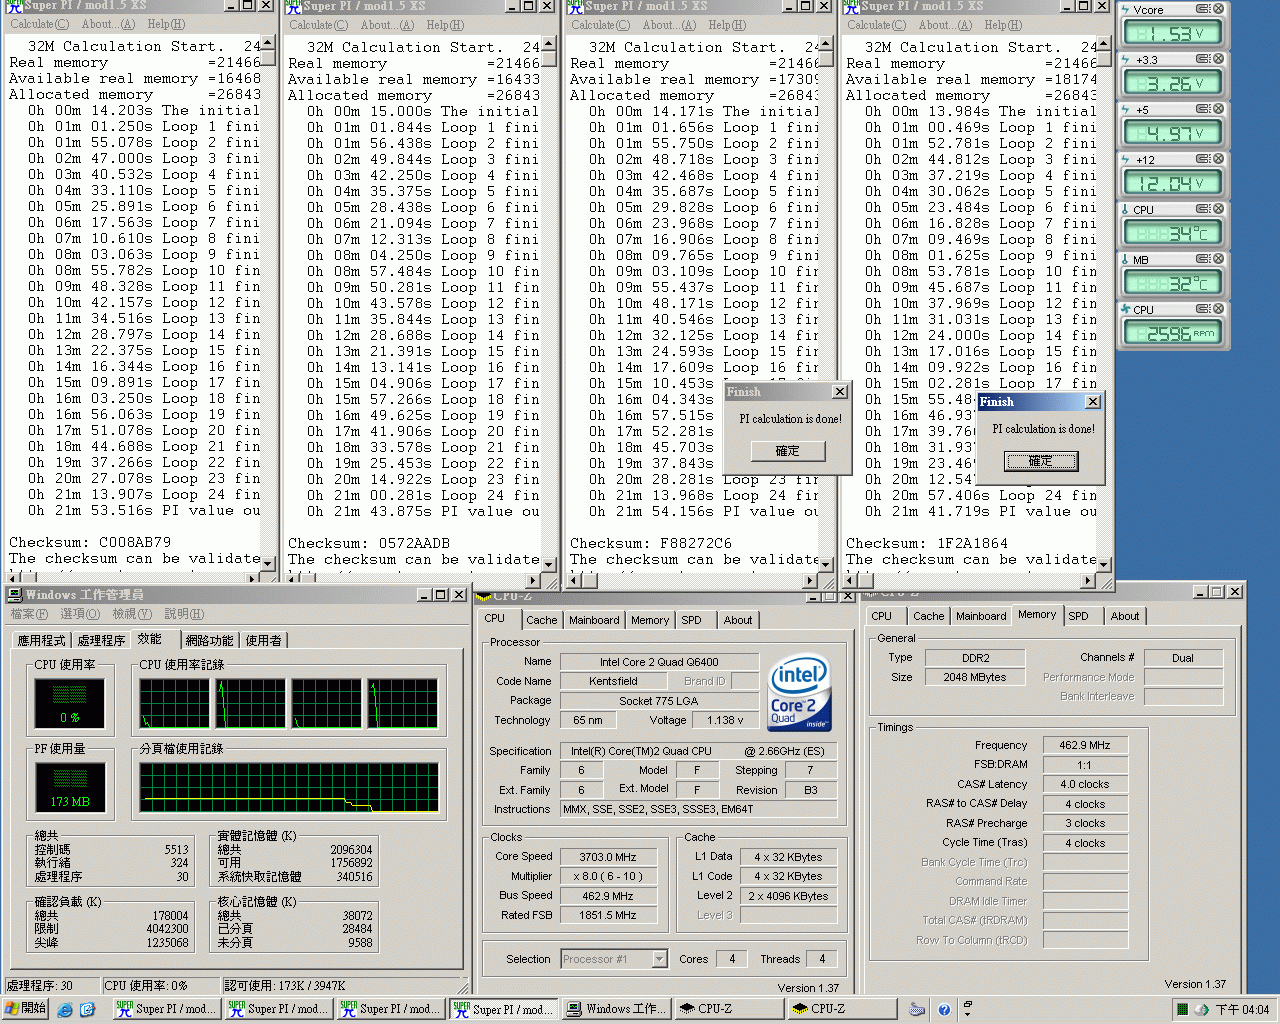Expand the hidden desktop toolbar arrow near the tray
The image size is (1280, 1024).
(x=967, y=1013)
